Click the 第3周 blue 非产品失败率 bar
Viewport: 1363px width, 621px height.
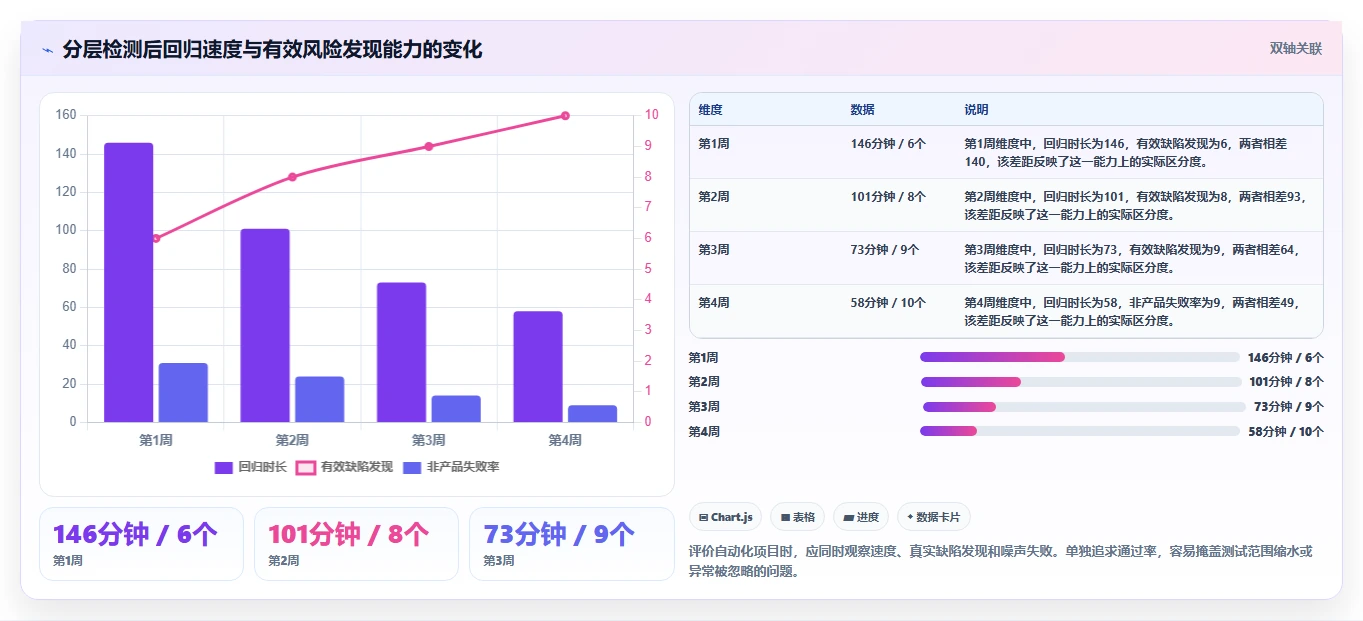click(456, 409)
